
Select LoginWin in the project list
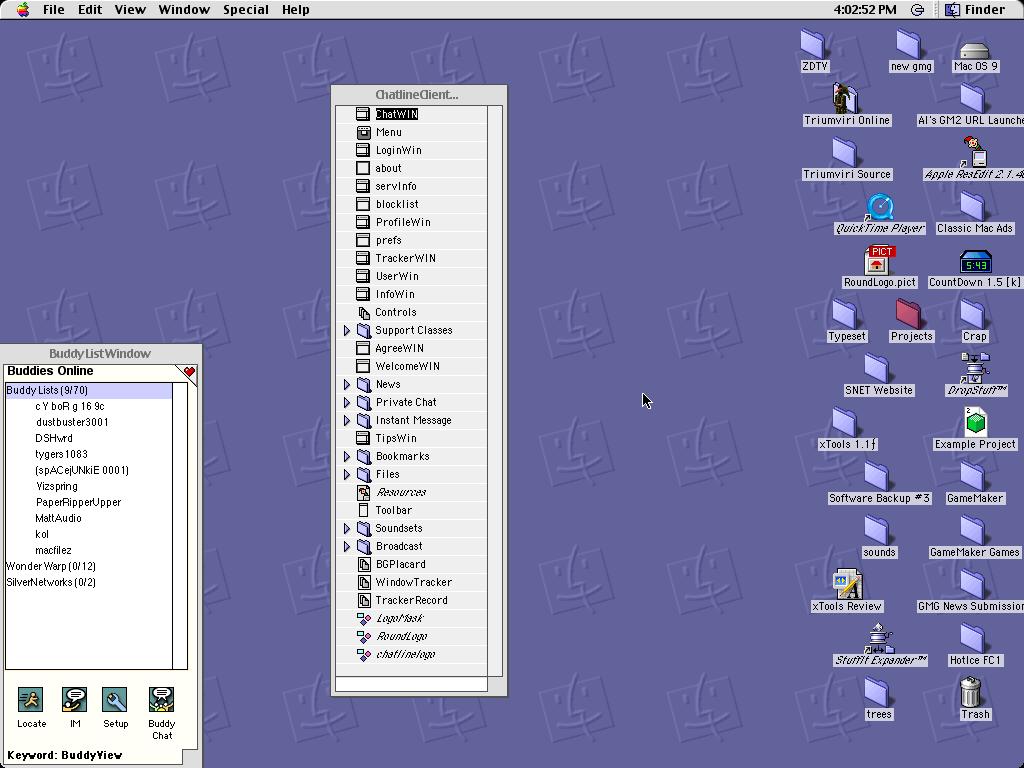pos(398,150)
